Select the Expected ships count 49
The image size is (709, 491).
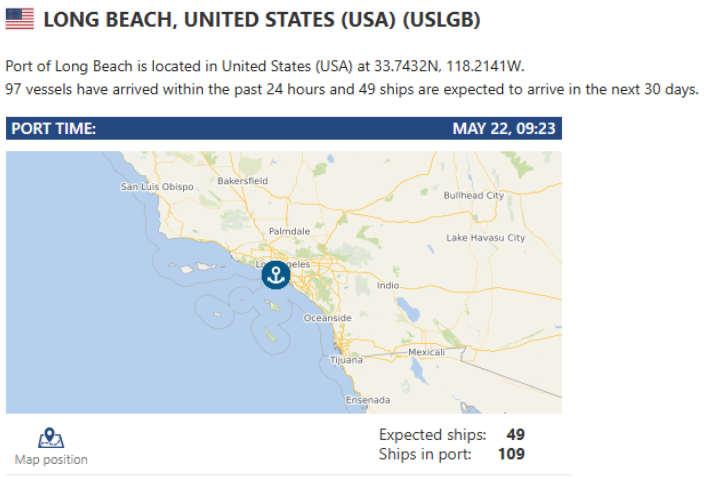click(x=515, y=434)
